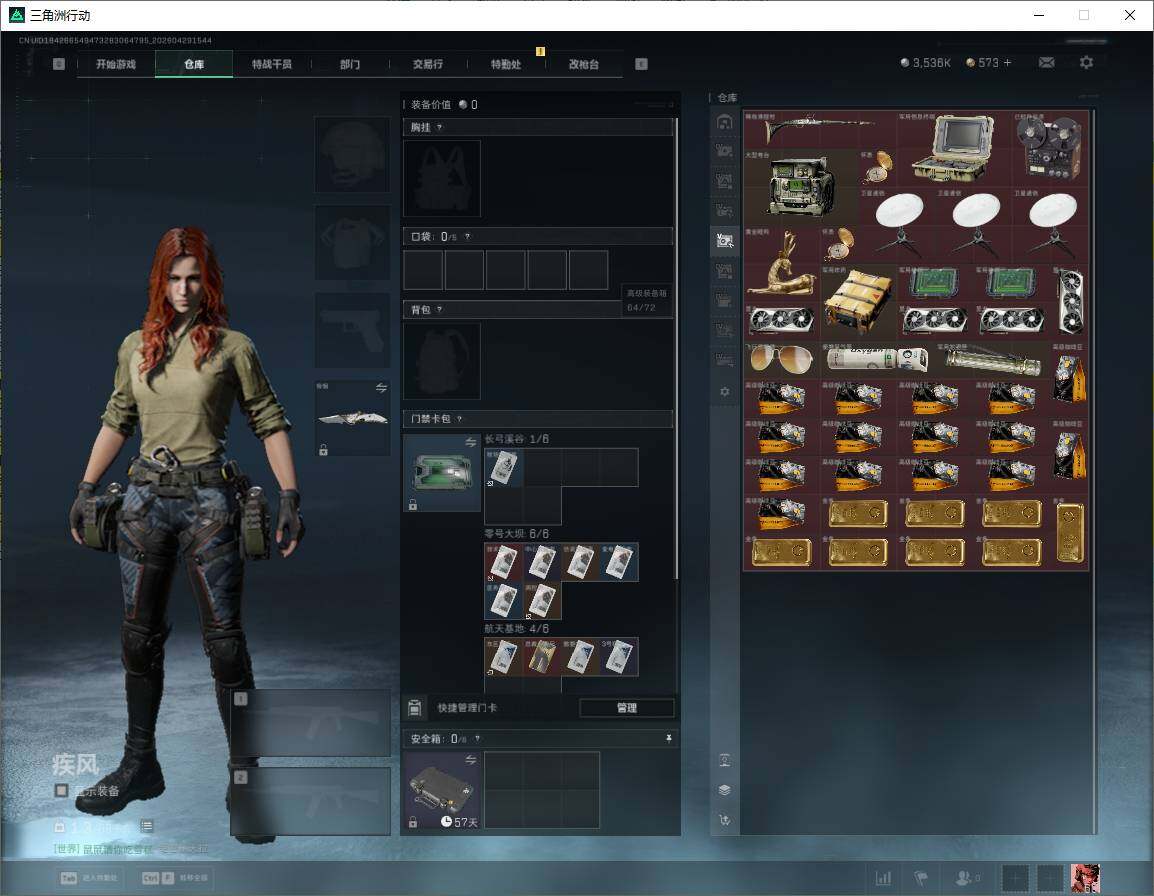This screenshot has width=1154, height=896.
Task: Click the [世界] chat message line
Action: click(x=131, y=849)
